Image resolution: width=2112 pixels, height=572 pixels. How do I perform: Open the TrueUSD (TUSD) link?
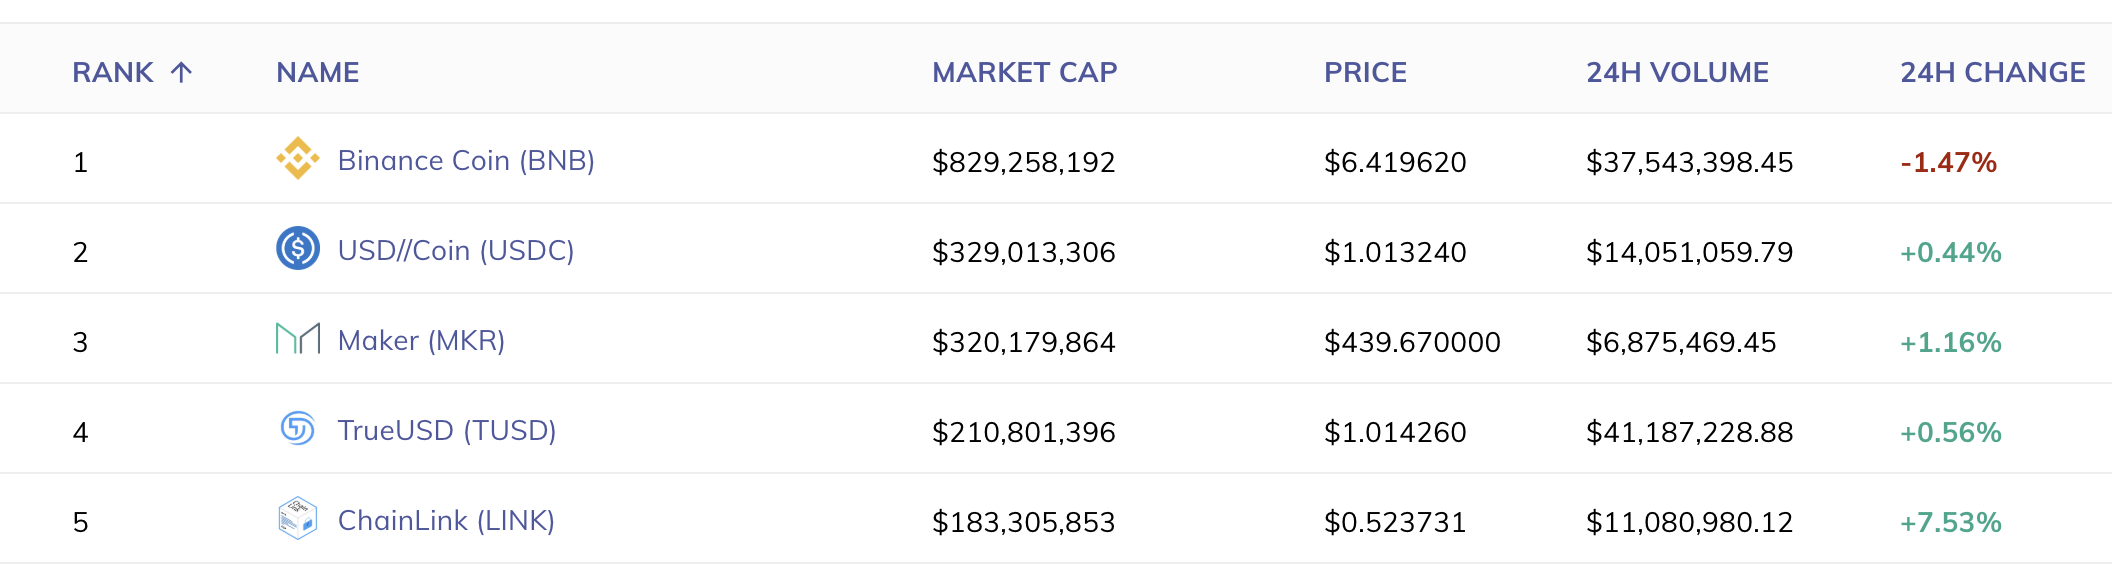coord(447,430)
